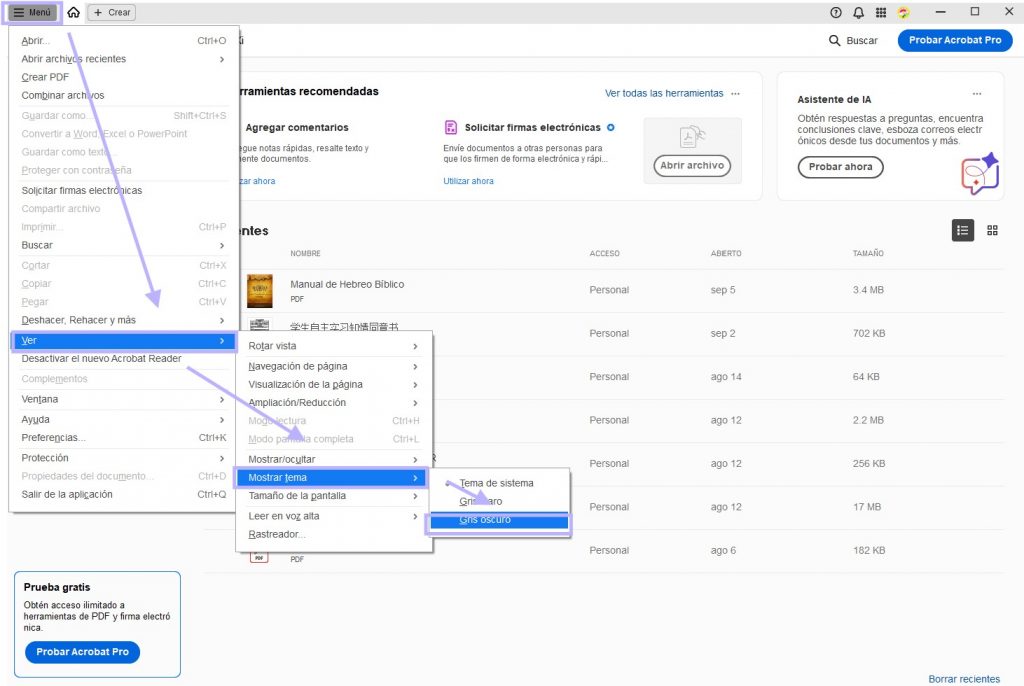The height and width of the screenshot is (686, 1024).
Task: Click the TAMAÑO column header
Action: click(868, 253)
